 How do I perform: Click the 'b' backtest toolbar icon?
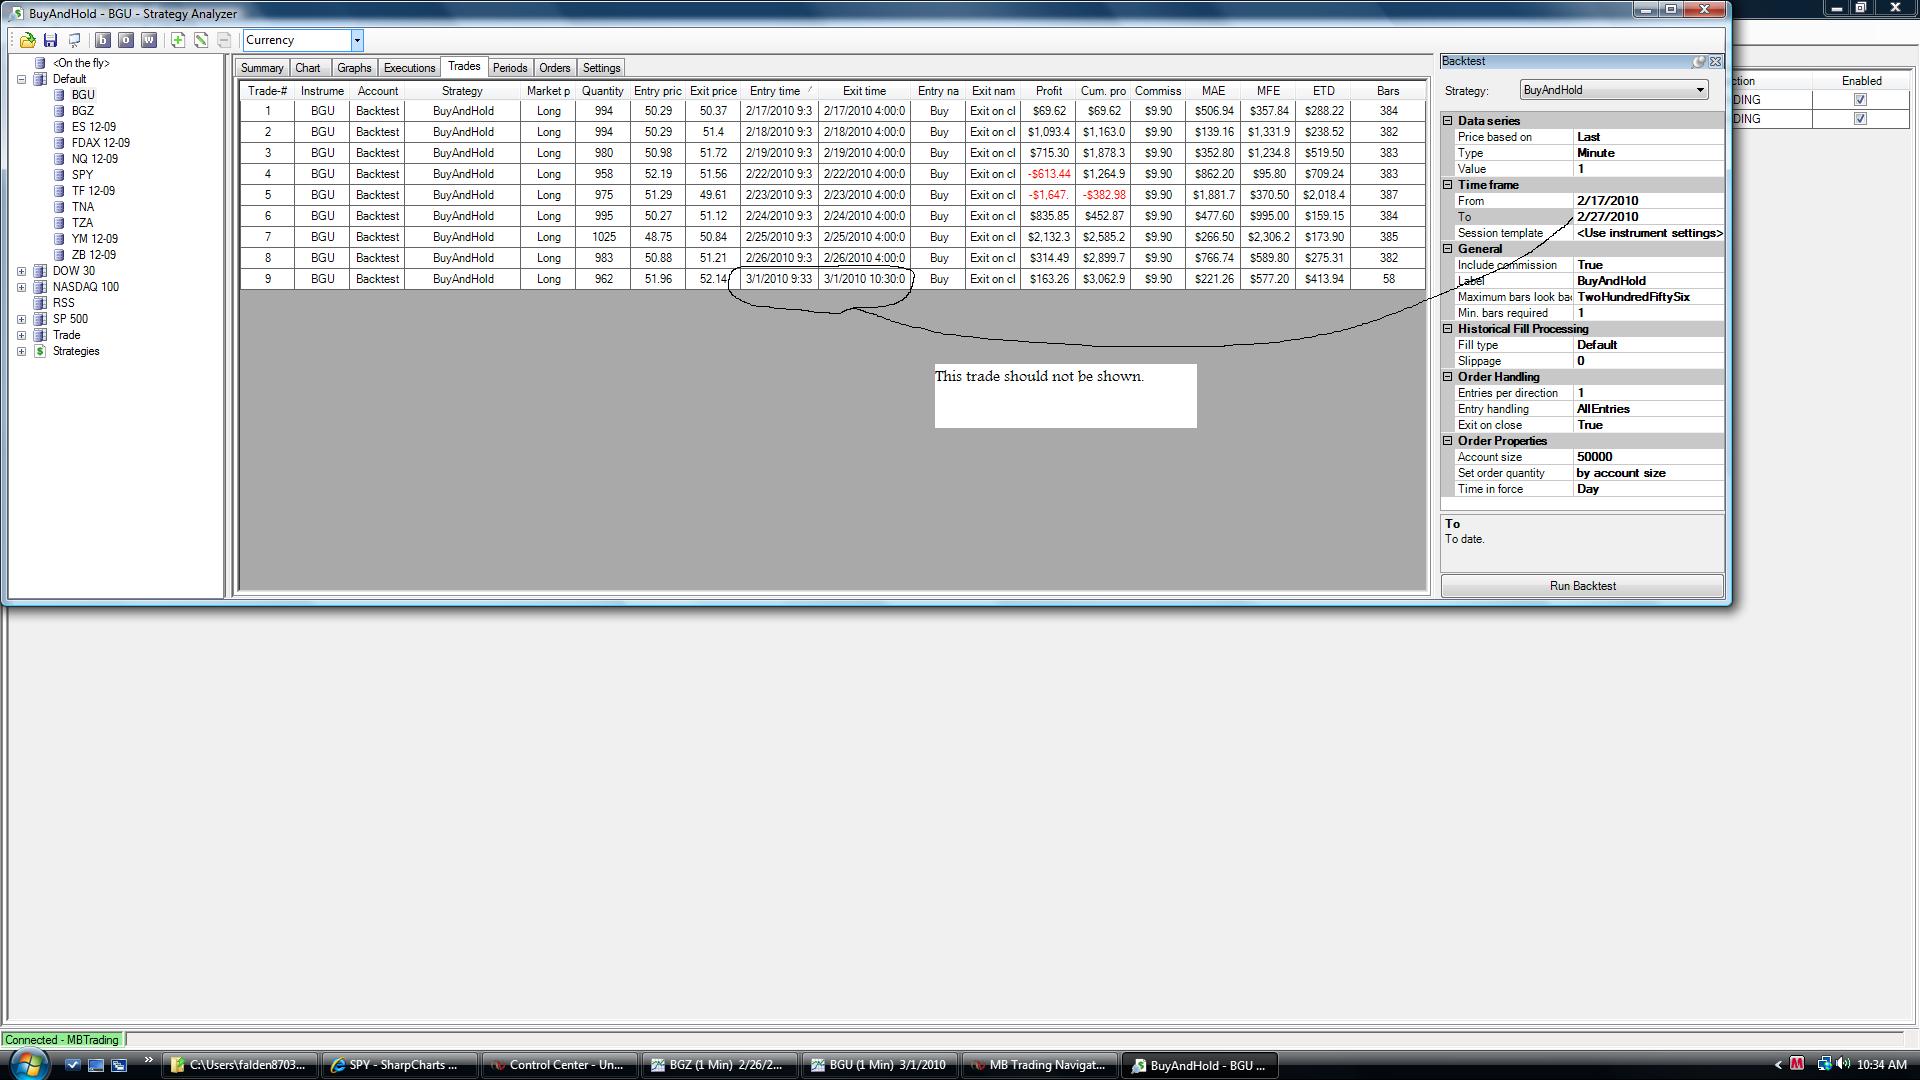pyautogui.click(x=102, y=40)
